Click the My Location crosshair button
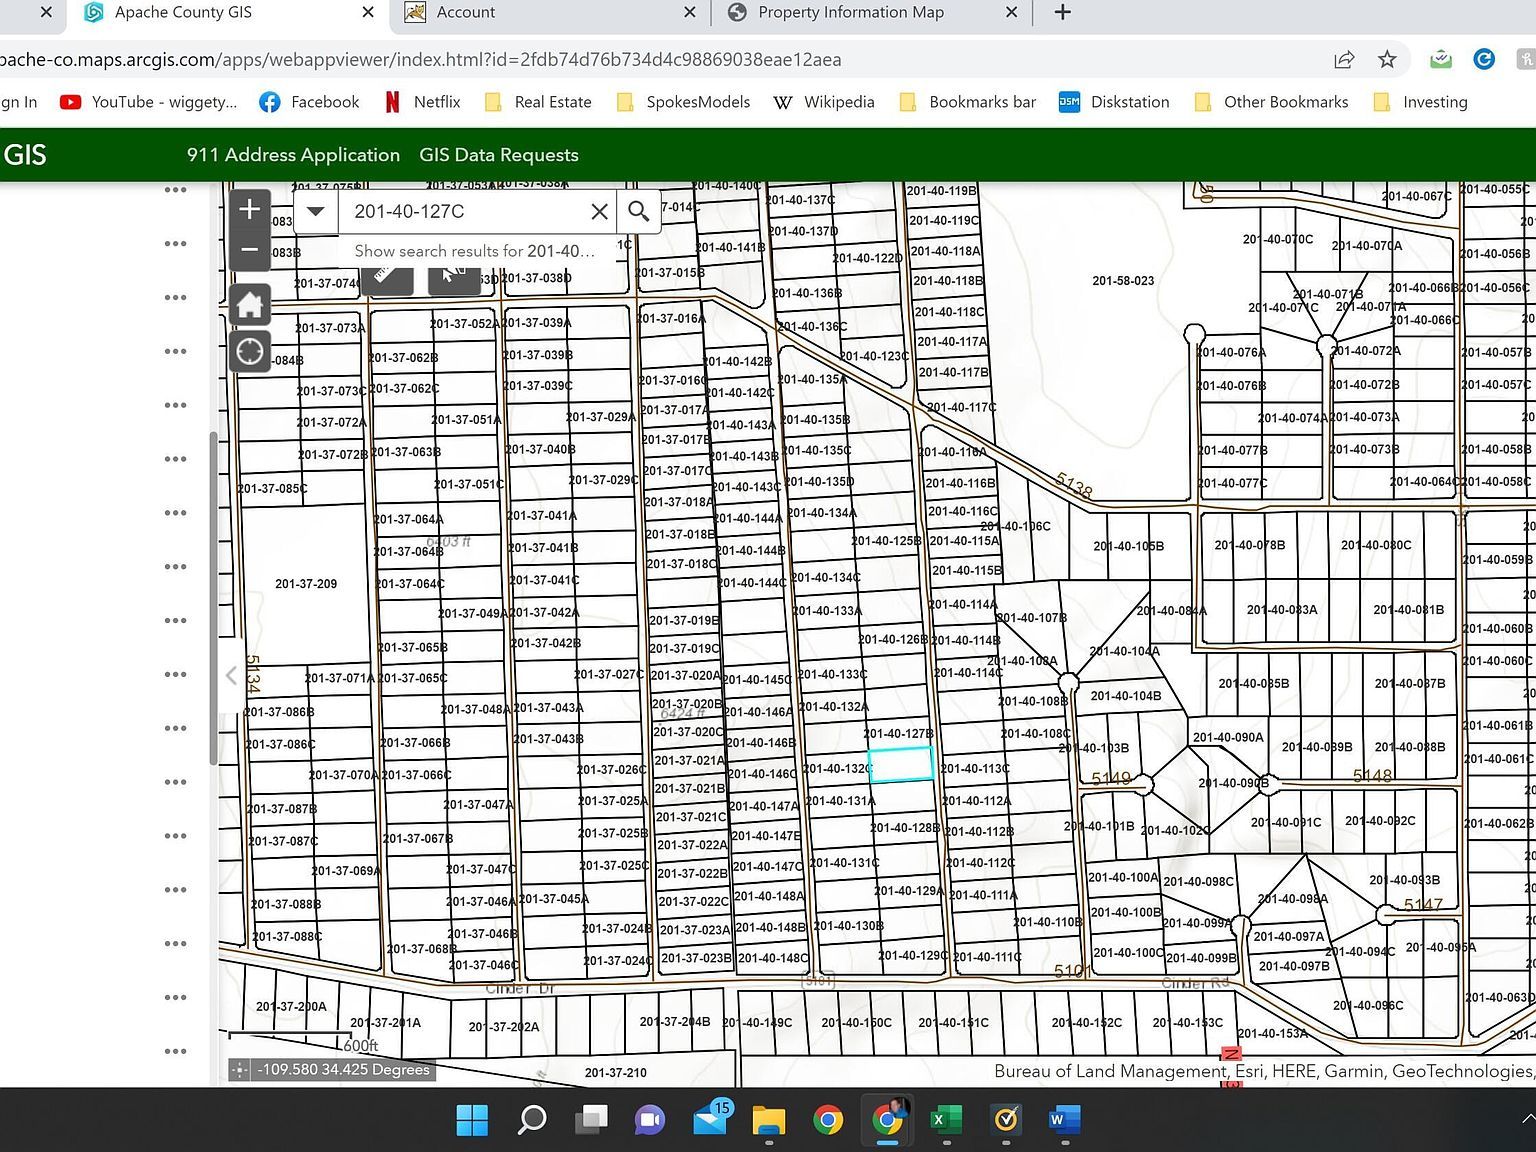The height and width of the screenshot is (1152, 1536). [x=250, y=352]
